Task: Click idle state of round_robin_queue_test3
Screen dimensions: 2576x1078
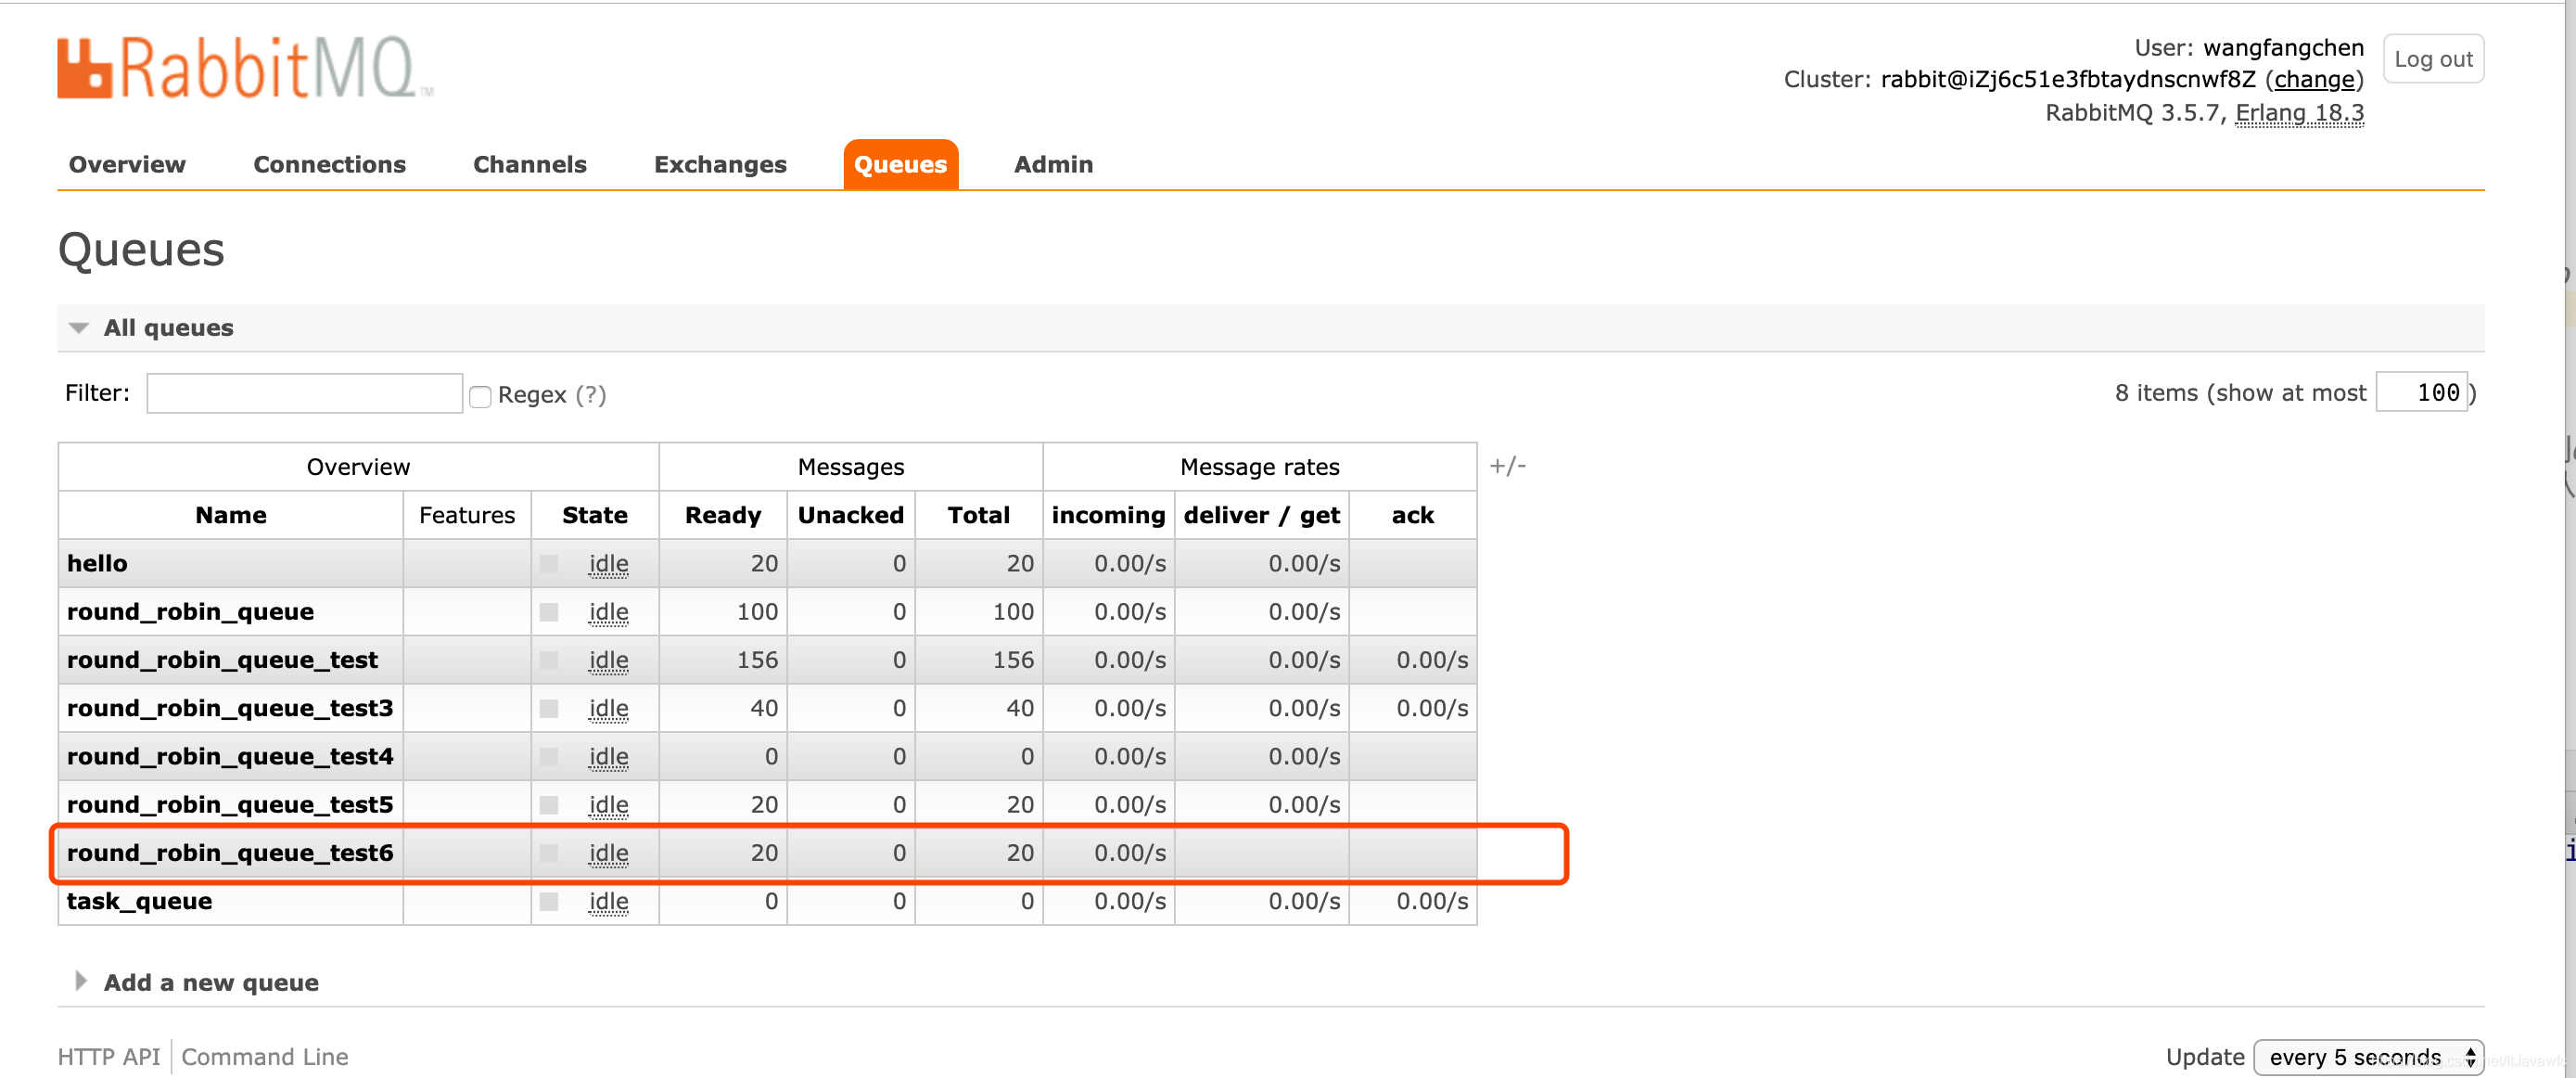Action: point(608,708)
